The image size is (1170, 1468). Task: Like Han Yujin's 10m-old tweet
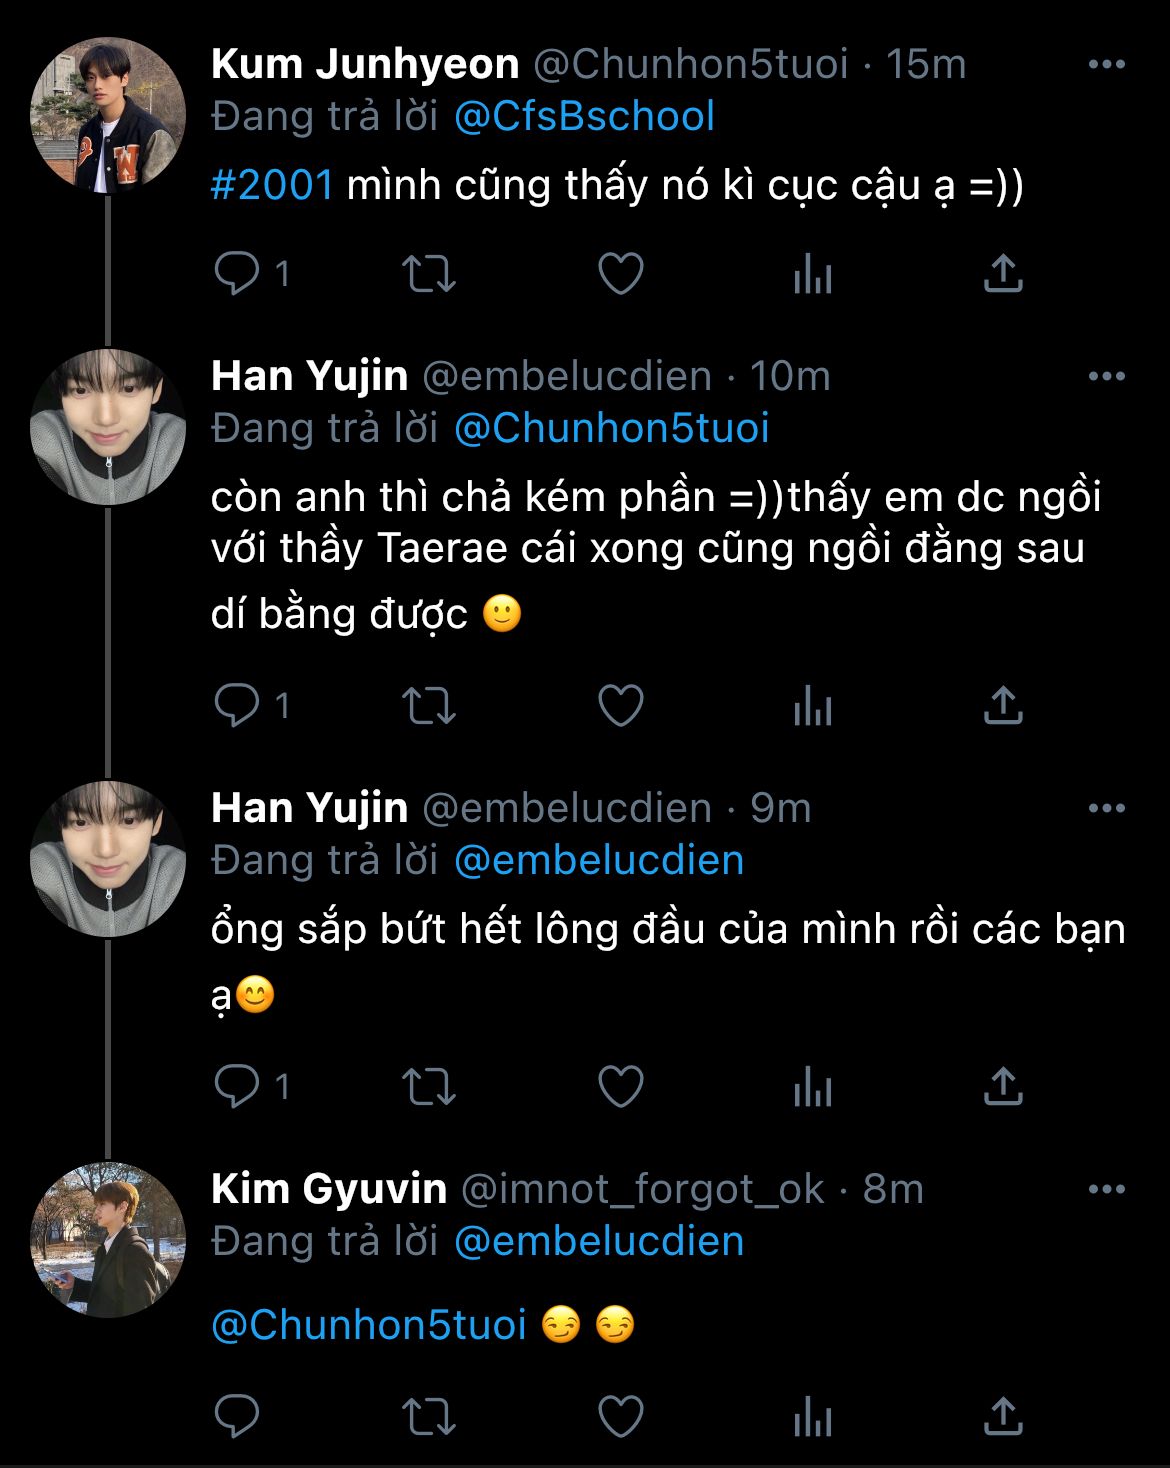point(620,706)
